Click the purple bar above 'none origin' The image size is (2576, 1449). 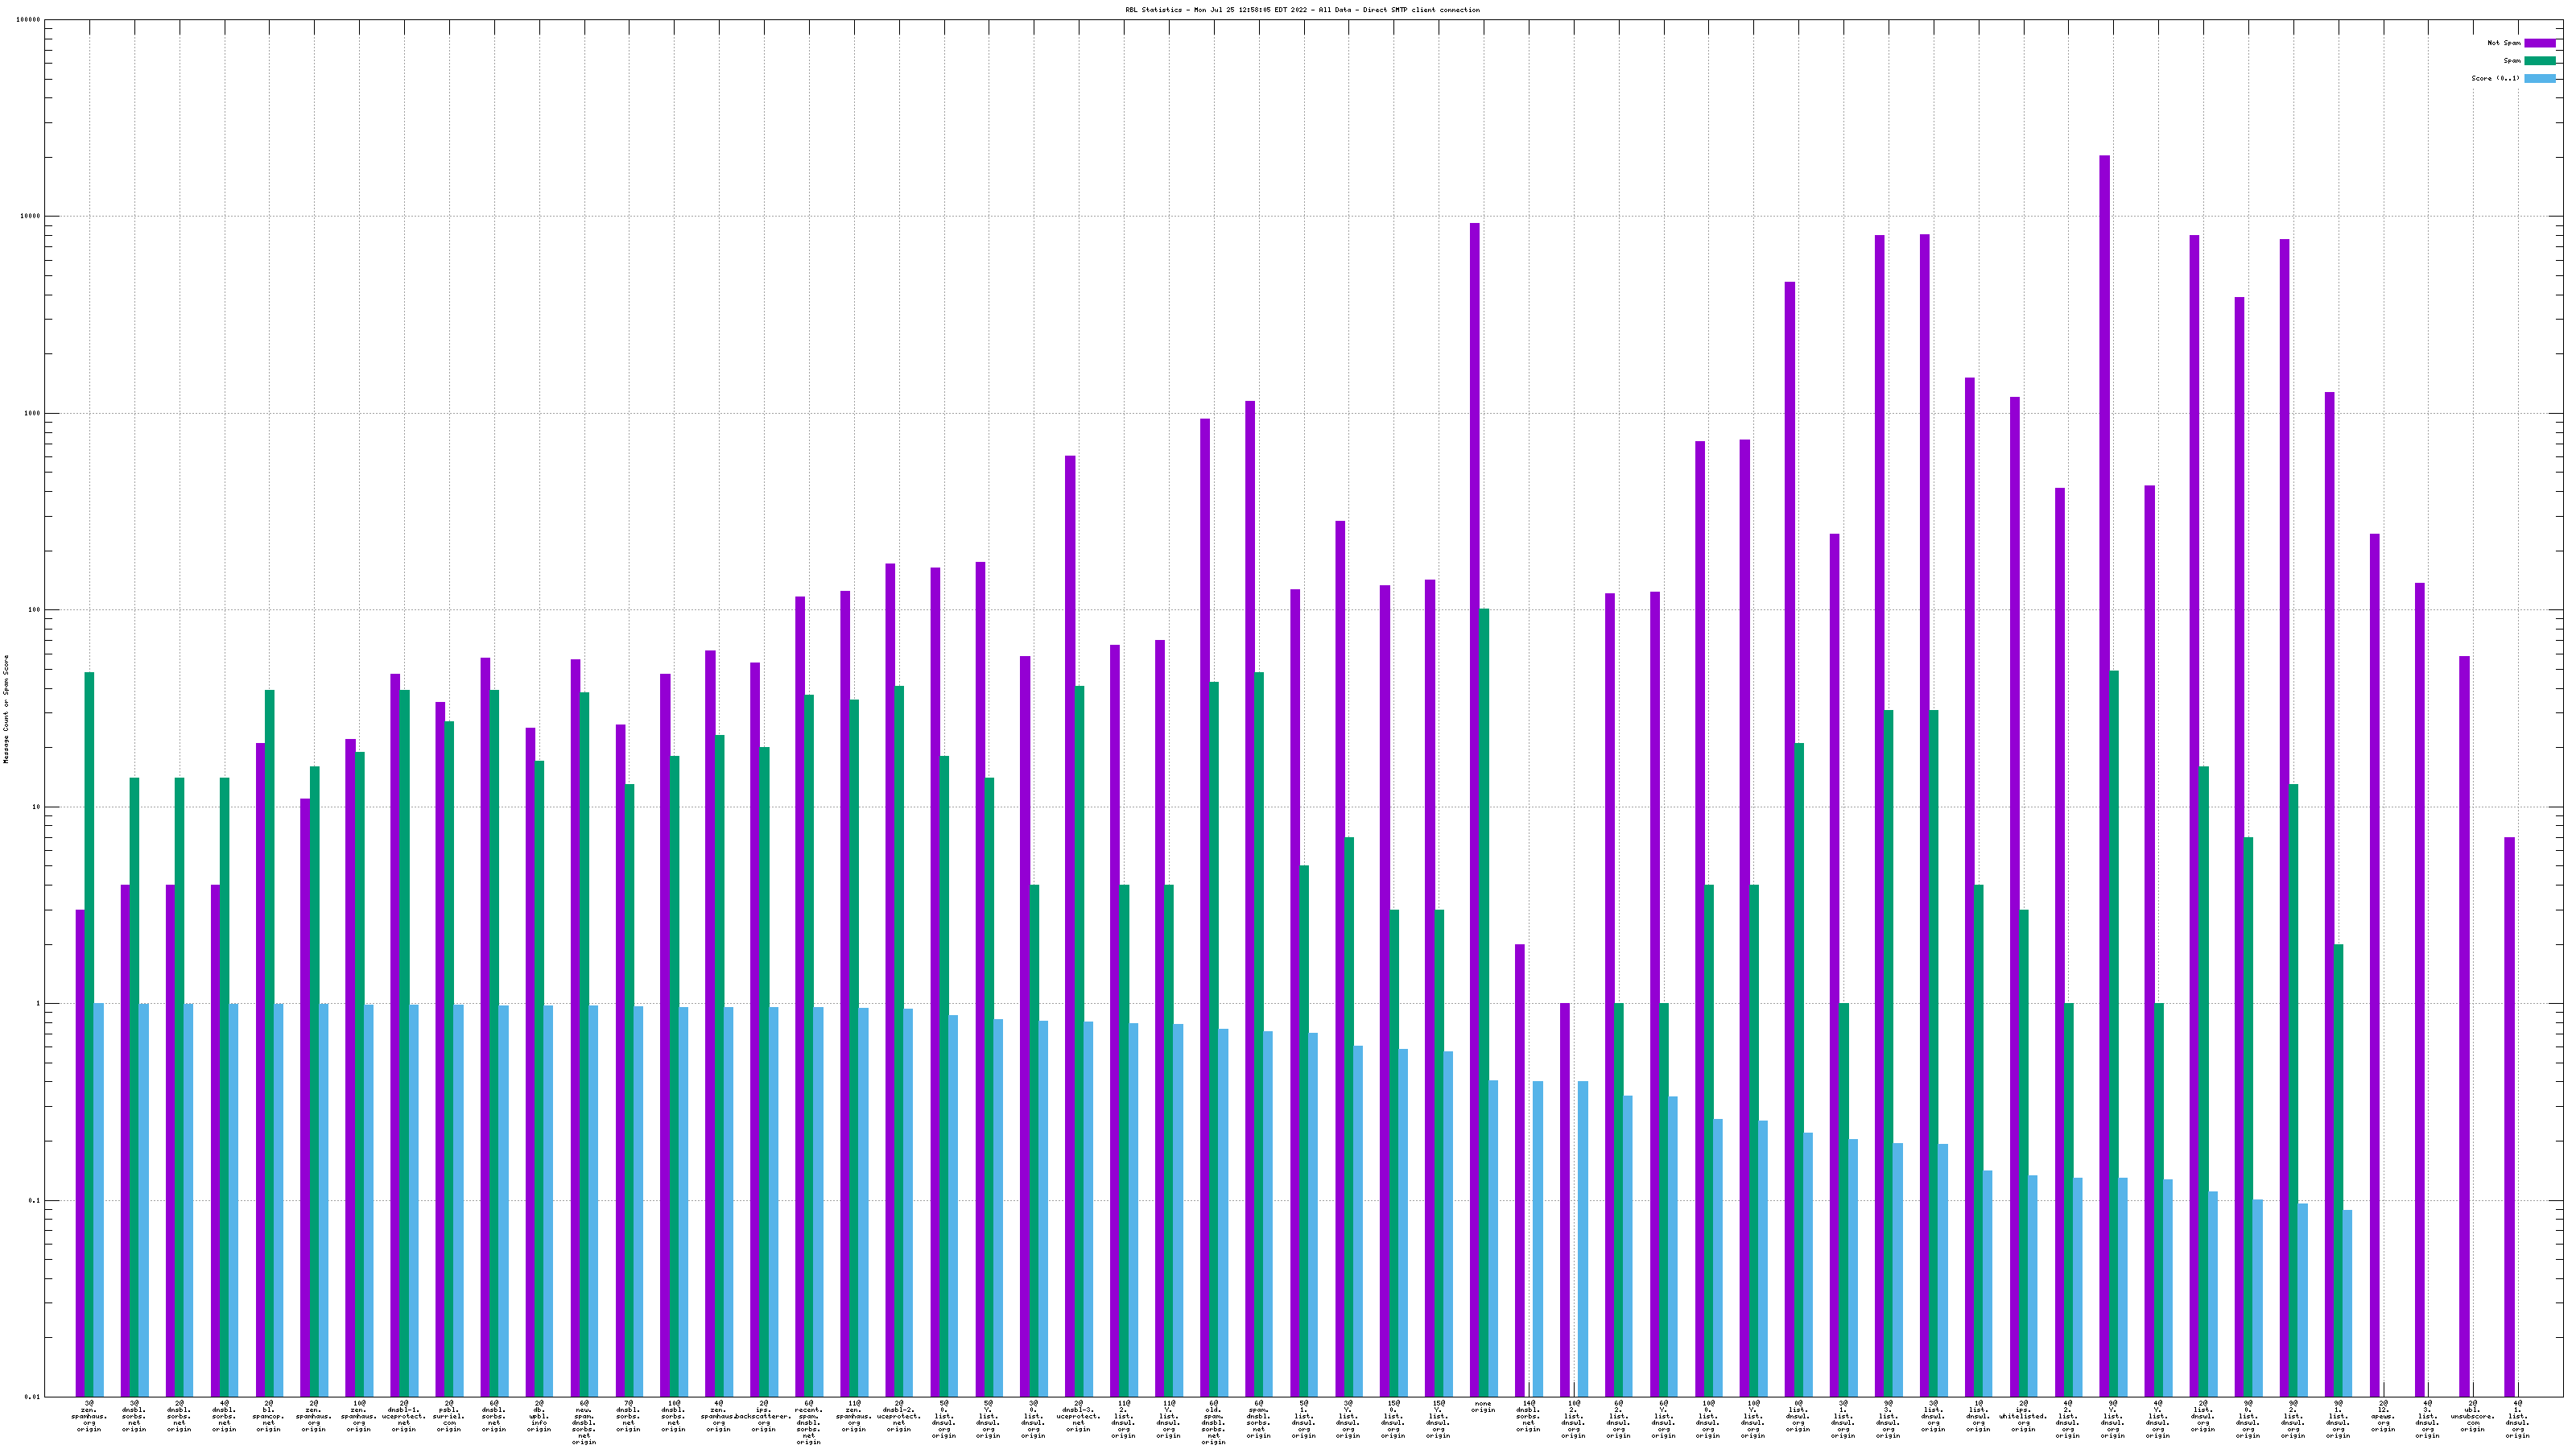point(1474,800)
